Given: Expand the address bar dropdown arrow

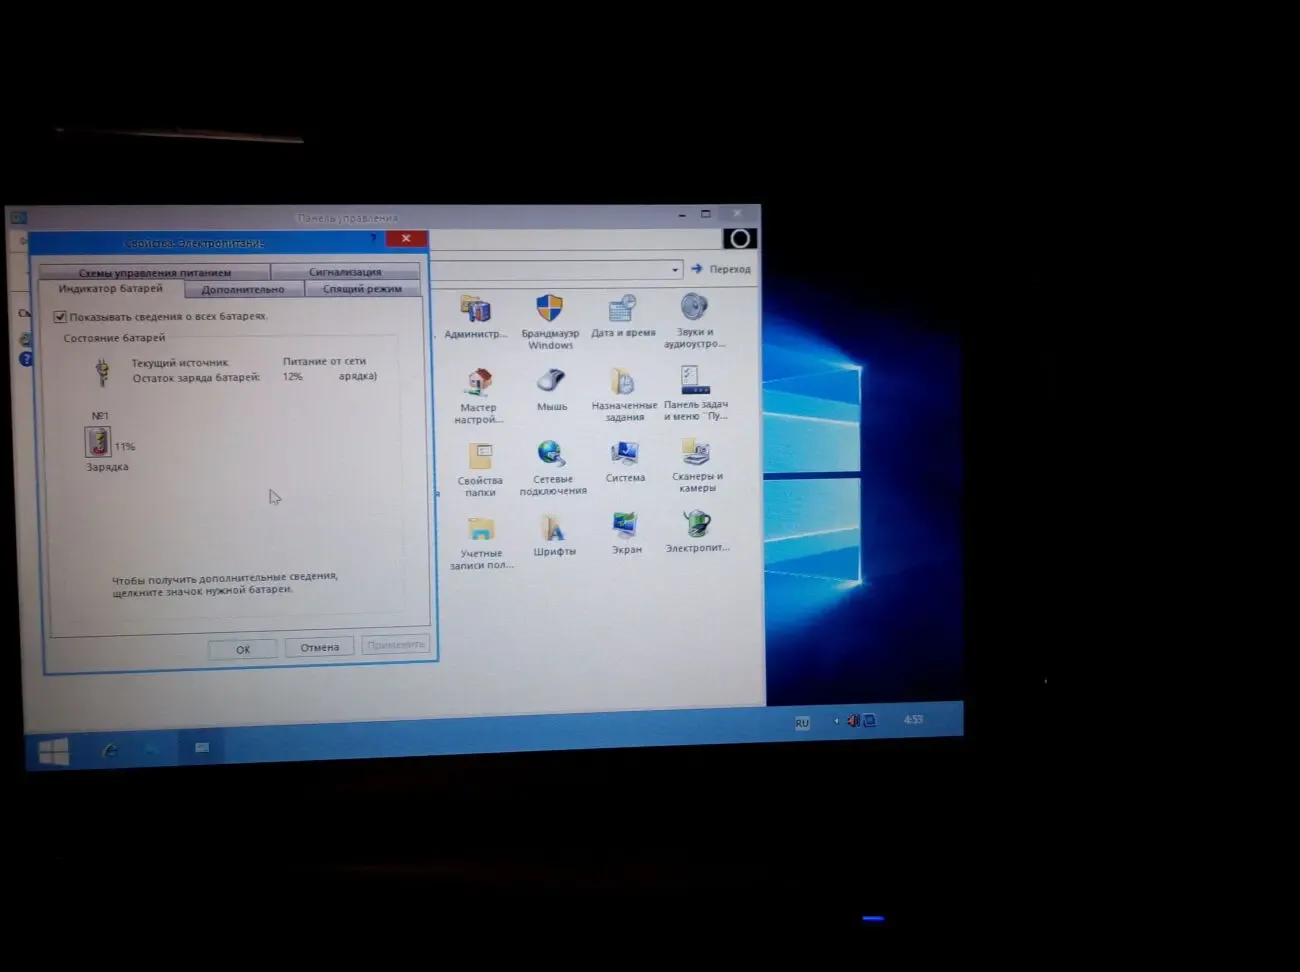Looking at the screenshot, I should click(x=675, y=270).
